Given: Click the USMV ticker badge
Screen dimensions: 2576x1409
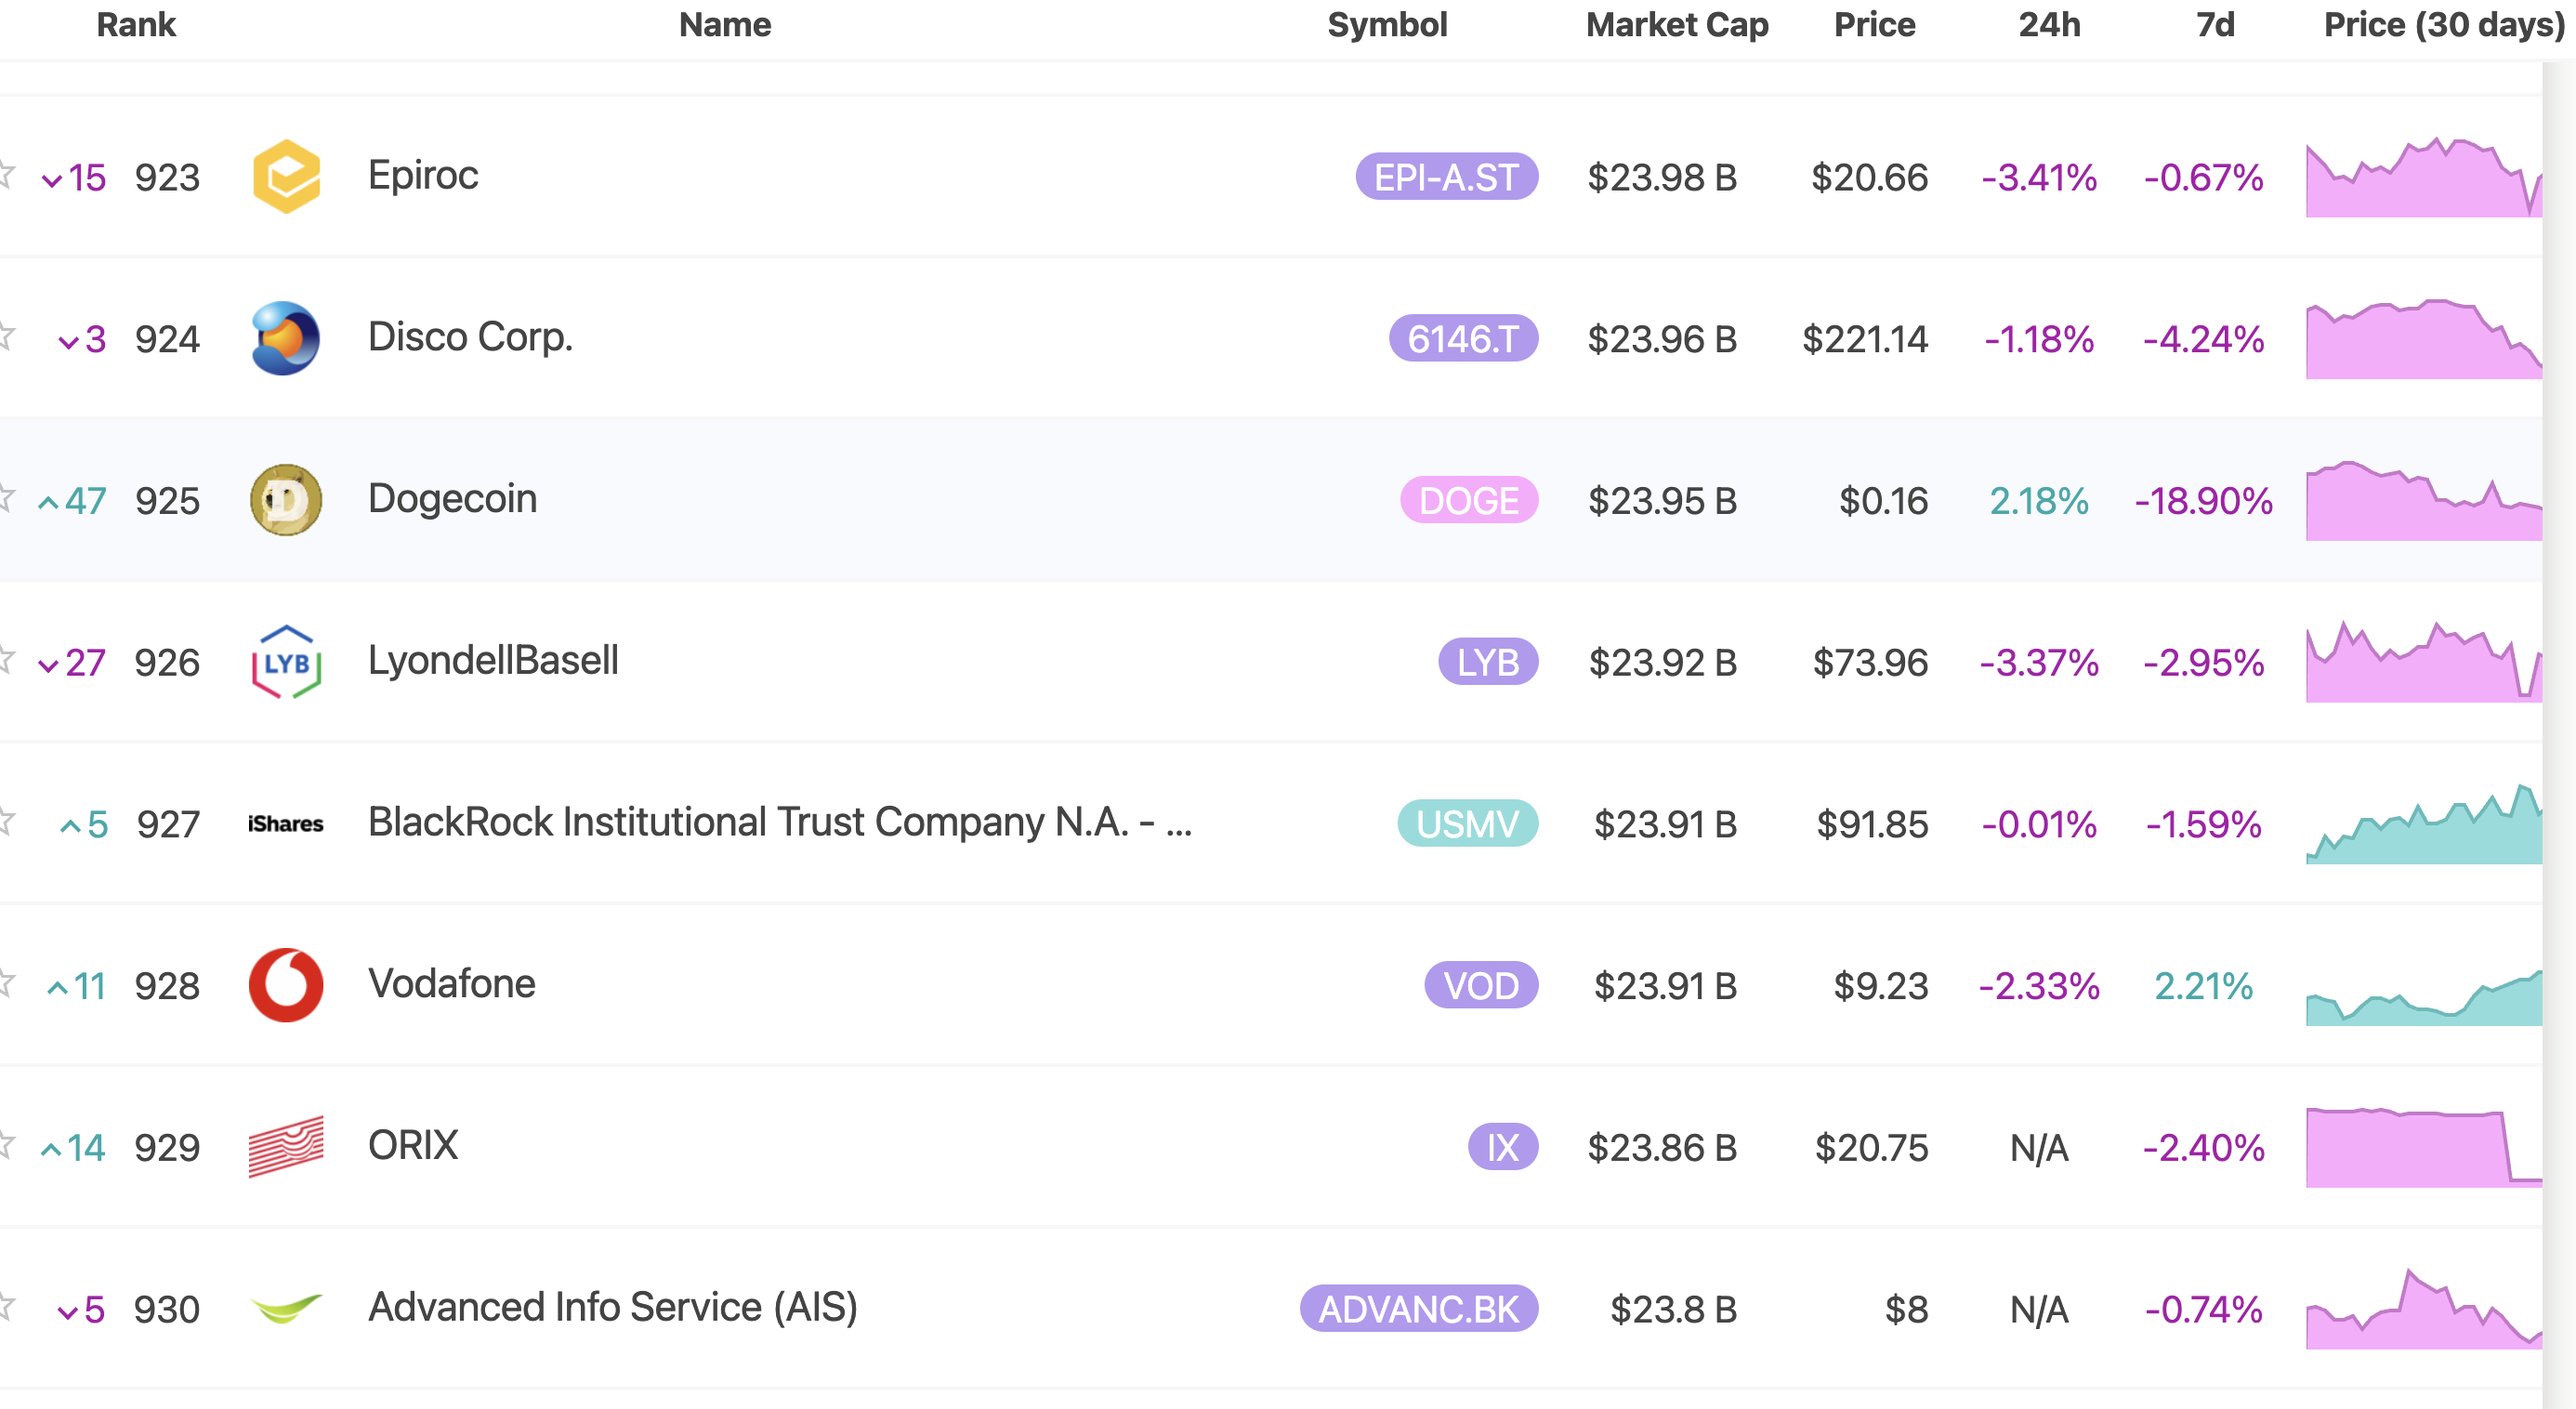Looking at the screenshot, I should (x=1467, y=824).
